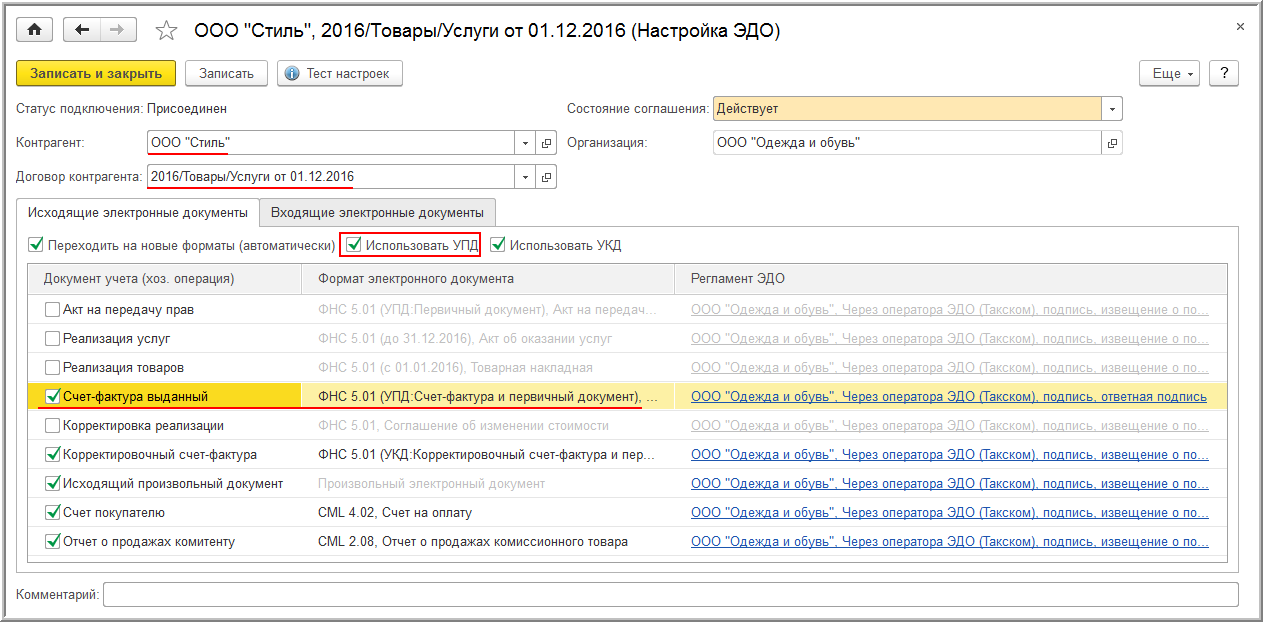Viewport: 1263px width, 622px height.
Task: Switch to Входящие электронные документы tab
Action: [378, 212]
